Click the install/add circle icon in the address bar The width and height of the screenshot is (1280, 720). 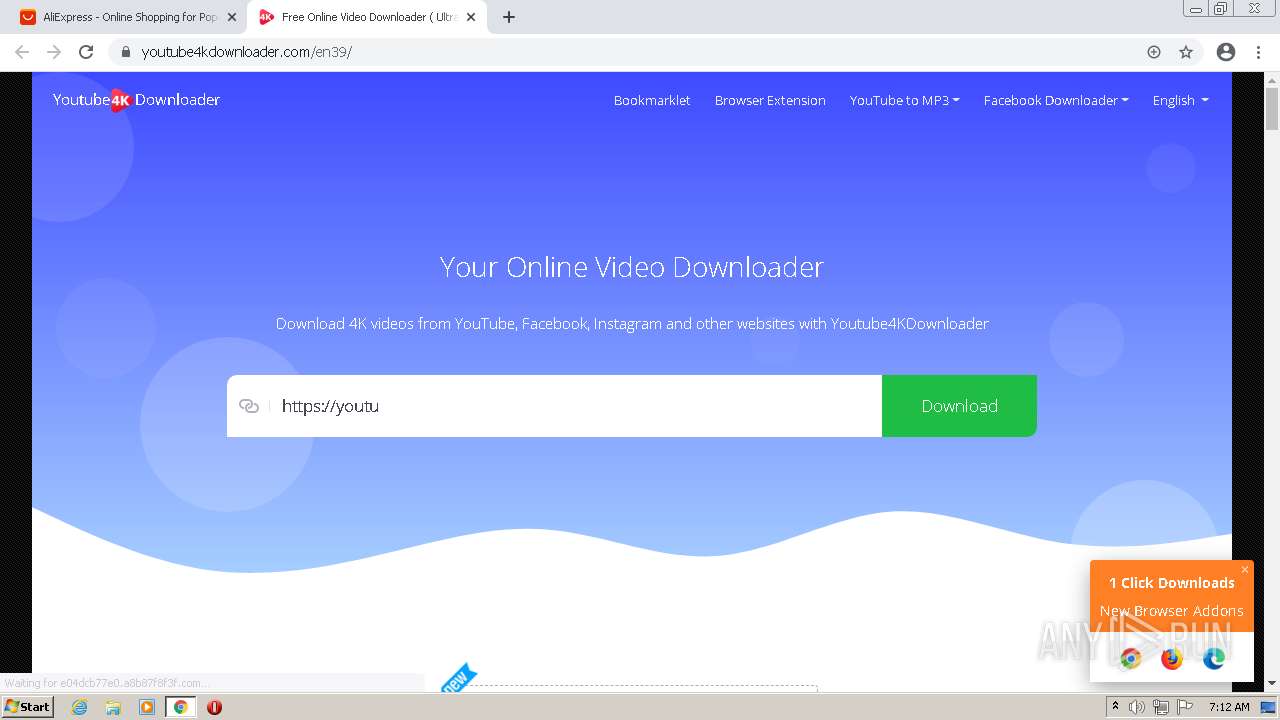(1154, 52)
